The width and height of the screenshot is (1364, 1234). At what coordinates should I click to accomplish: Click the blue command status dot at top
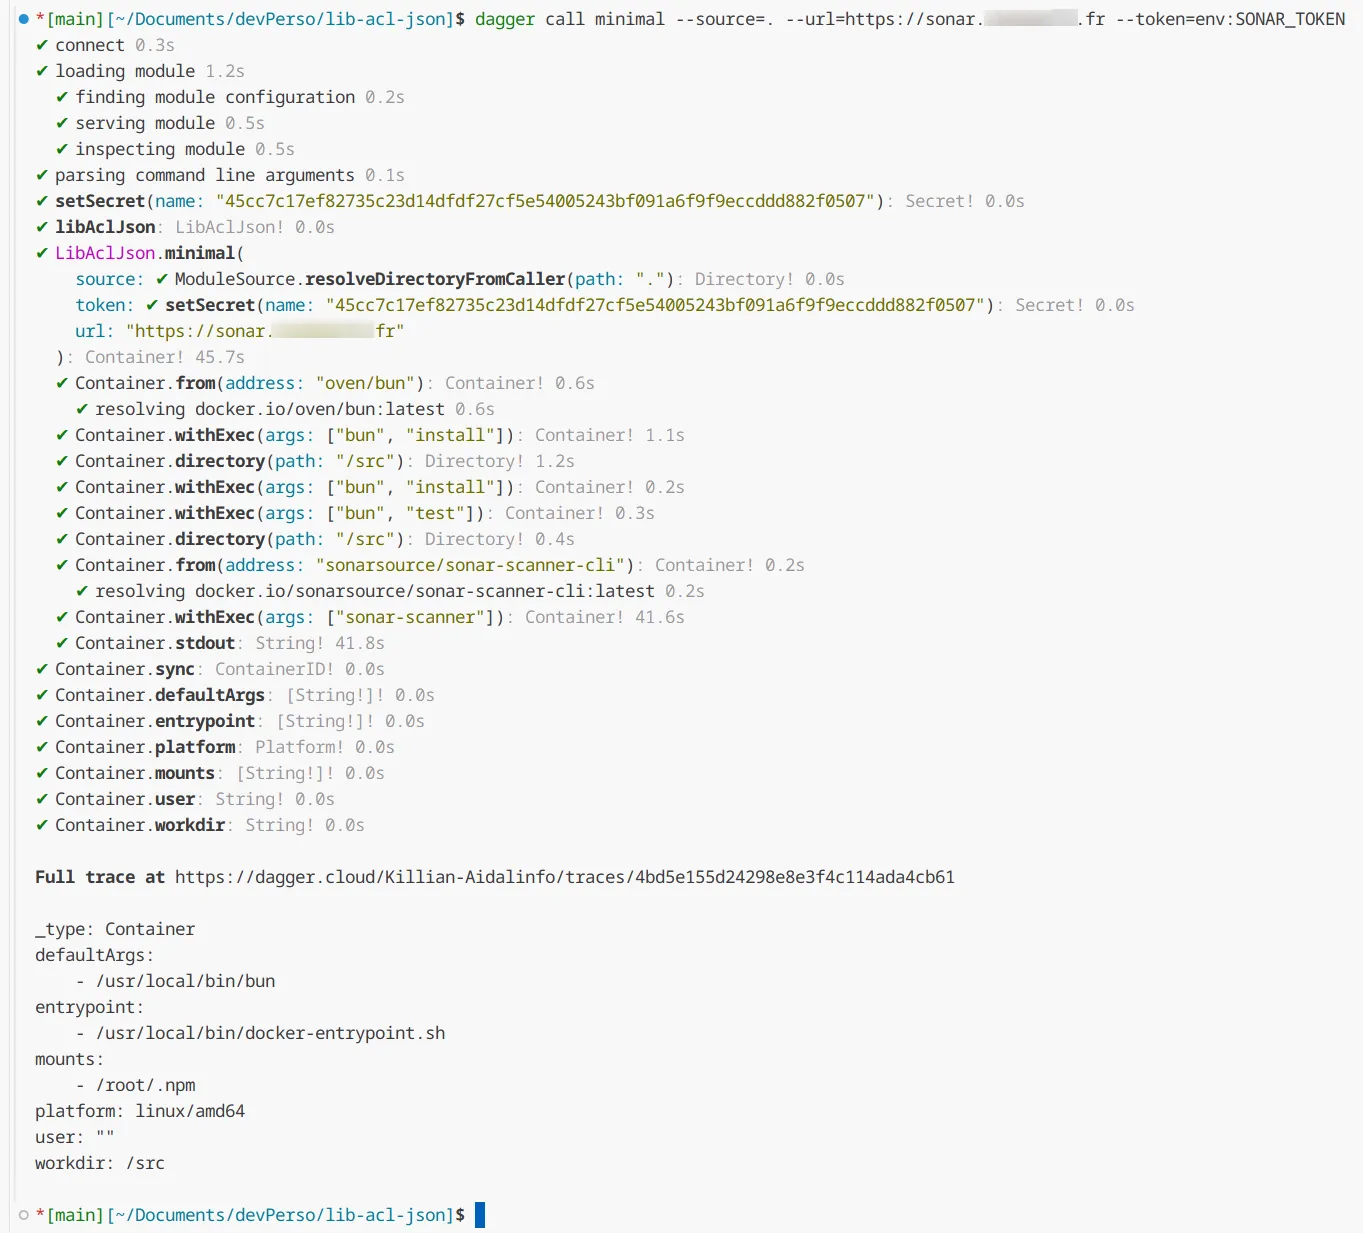(x=24, y=19)
